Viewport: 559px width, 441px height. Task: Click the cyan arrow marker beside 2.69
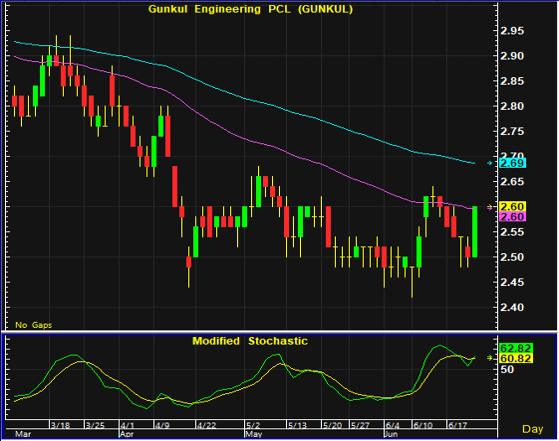coord(490,163)
